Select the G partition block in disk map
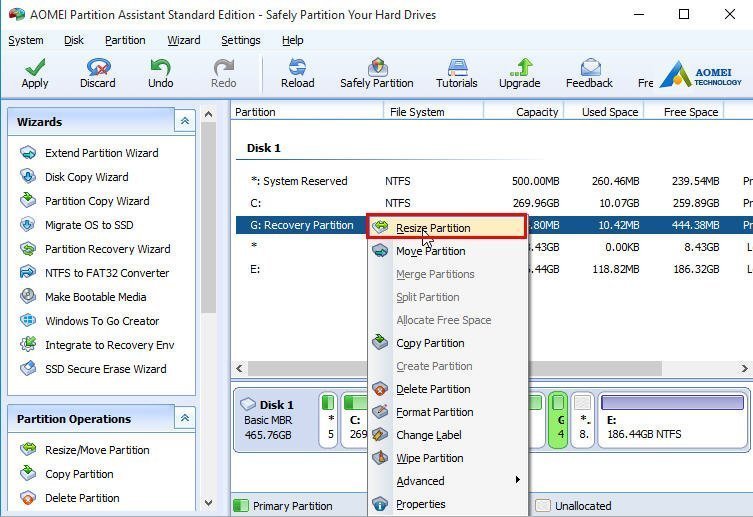 (558, 421)
